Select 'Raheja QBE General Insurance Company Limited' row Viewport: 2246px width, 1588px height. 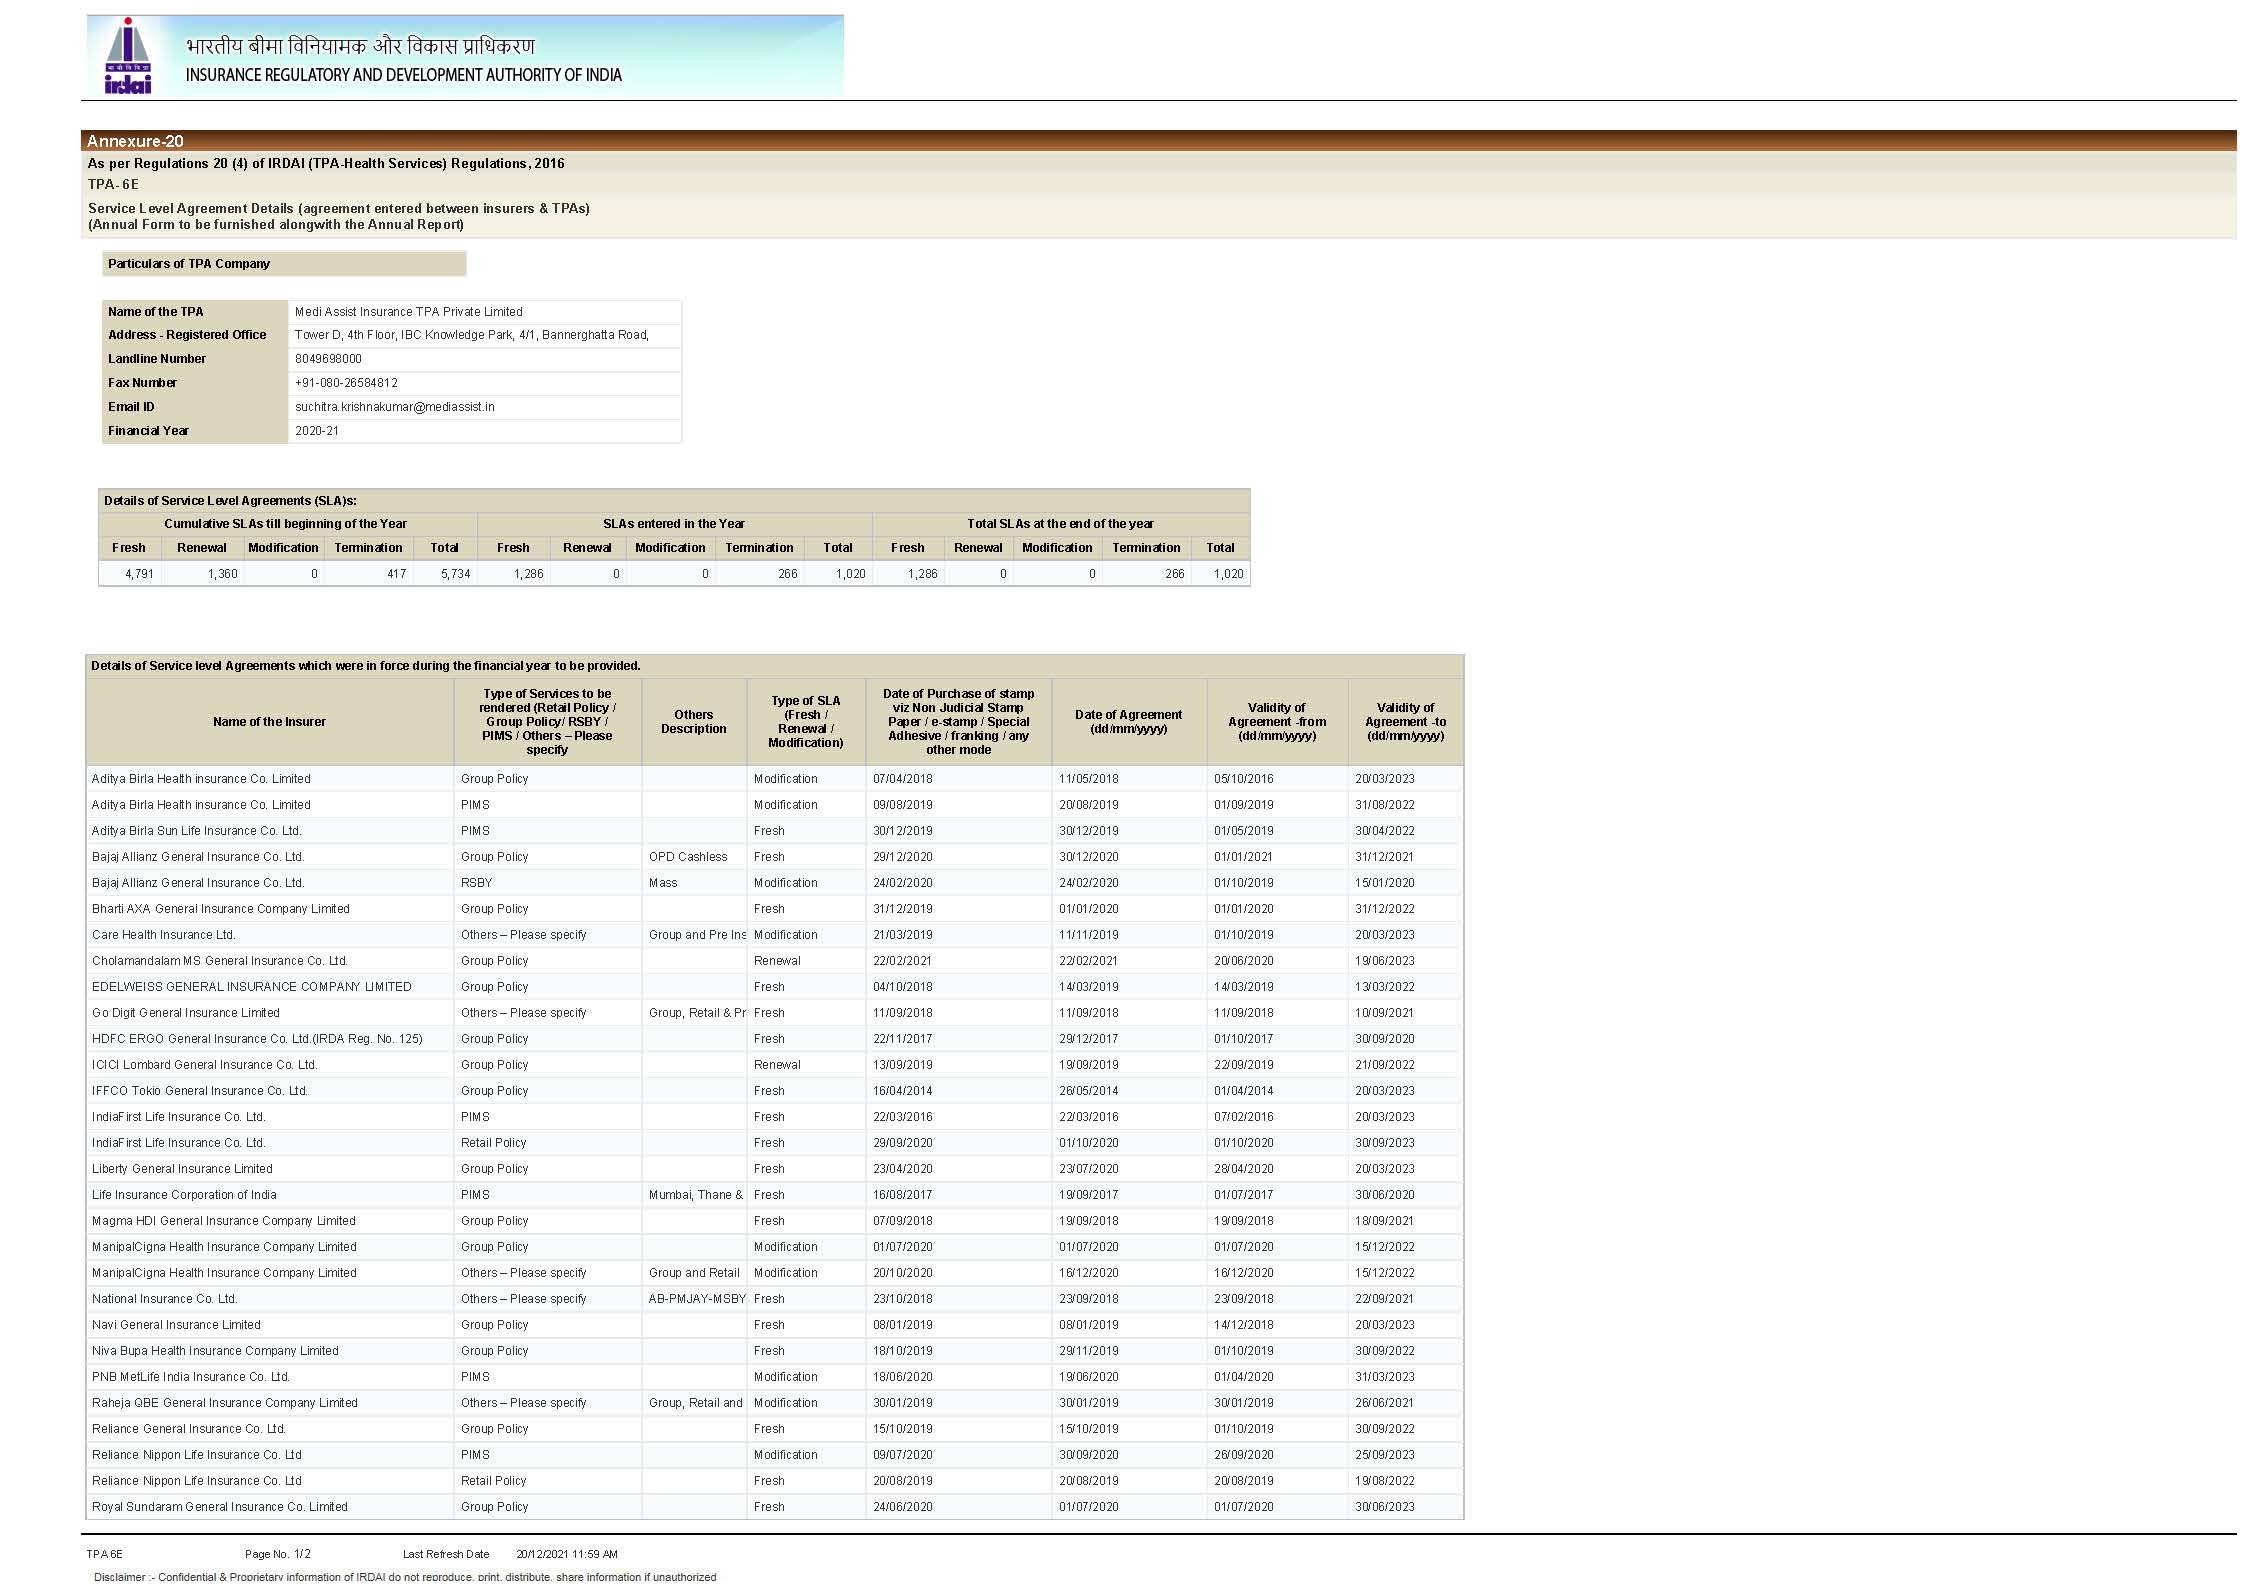pyautogui.click(x=774, y=1403)
